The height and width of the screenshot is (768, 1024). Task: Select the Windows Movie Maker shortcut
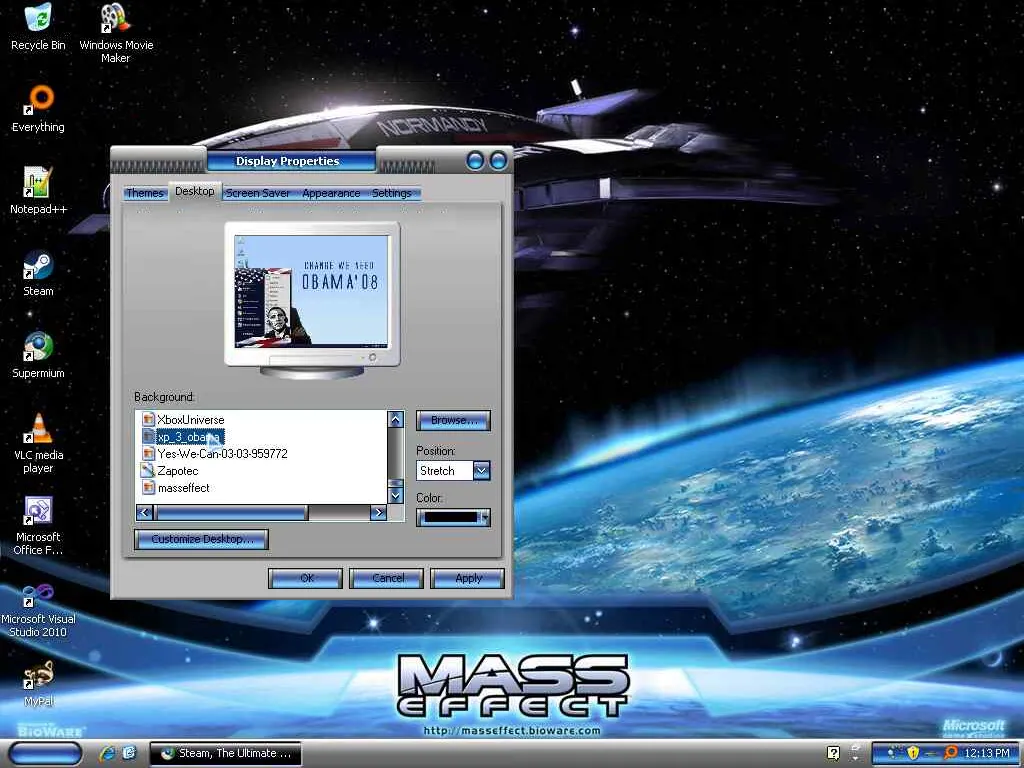pyautogui.click(x=116, y=32)
